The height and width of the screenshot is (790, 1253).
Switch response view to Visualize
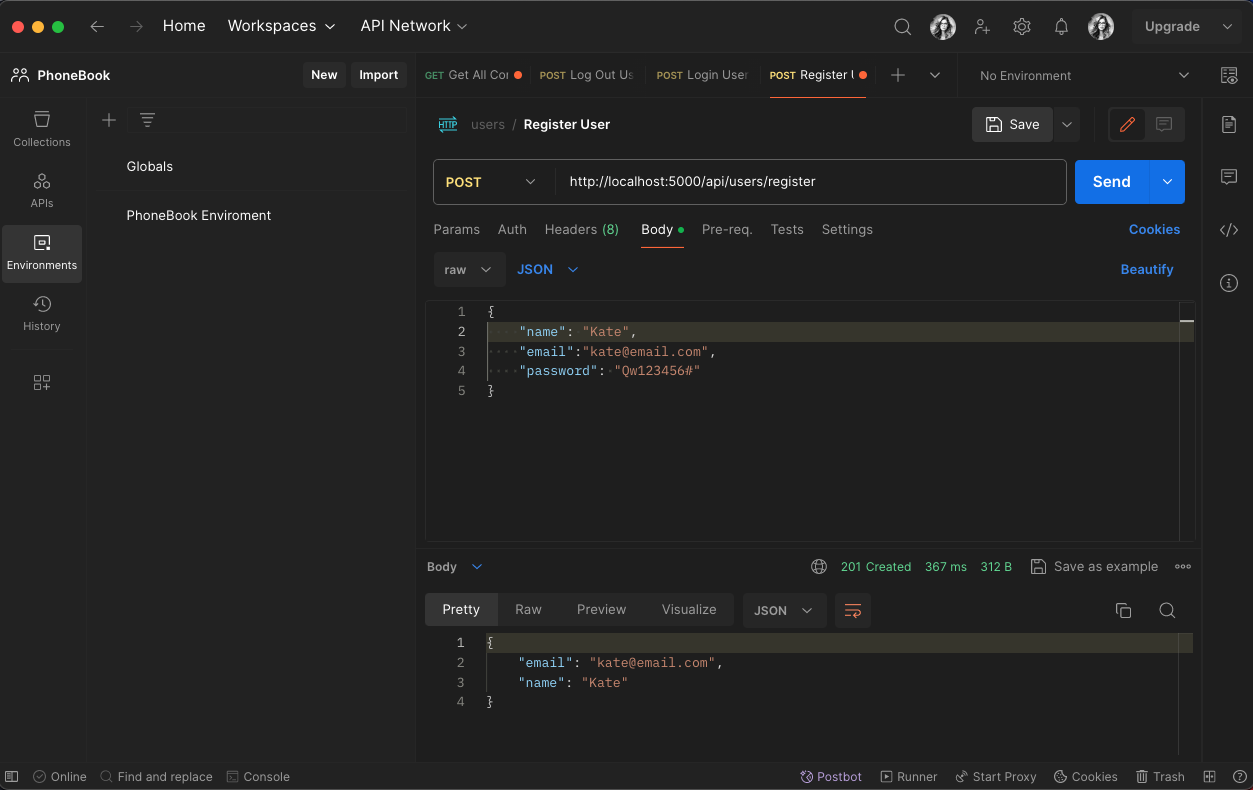coord(688,609)
